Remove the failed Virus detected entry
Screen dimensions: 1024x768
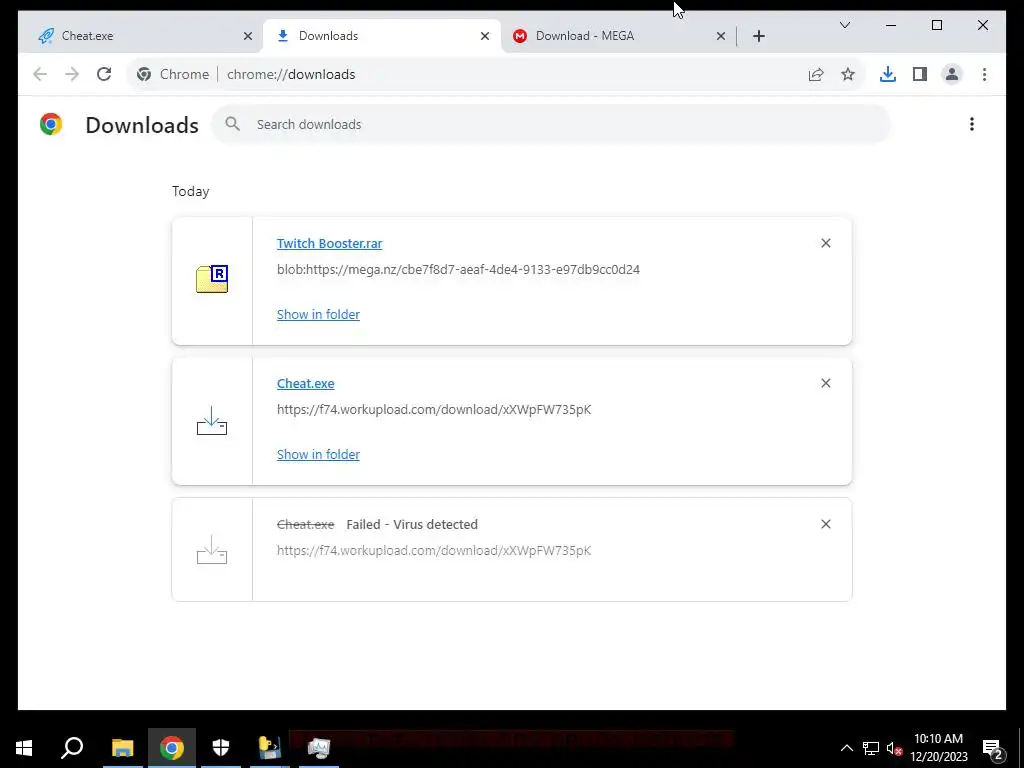[x=825, y=524]
